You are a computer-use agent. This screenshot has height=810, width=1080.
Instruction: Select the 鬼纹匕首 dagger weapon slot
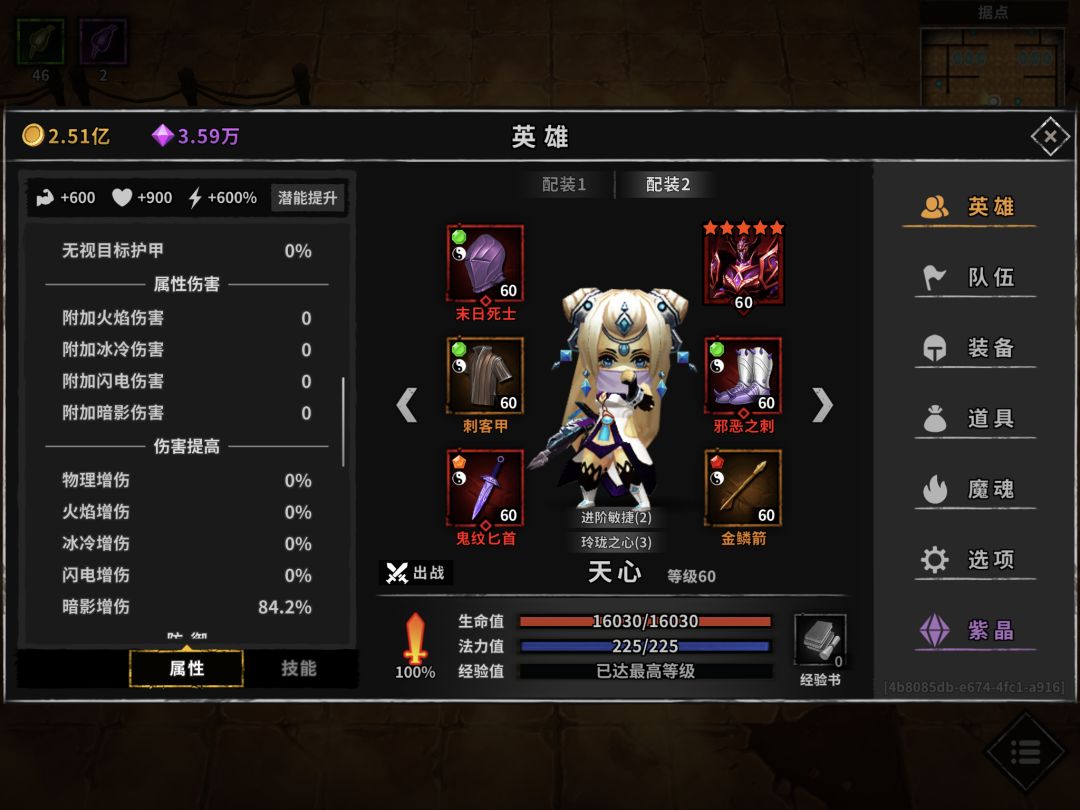tap(485, 488)
